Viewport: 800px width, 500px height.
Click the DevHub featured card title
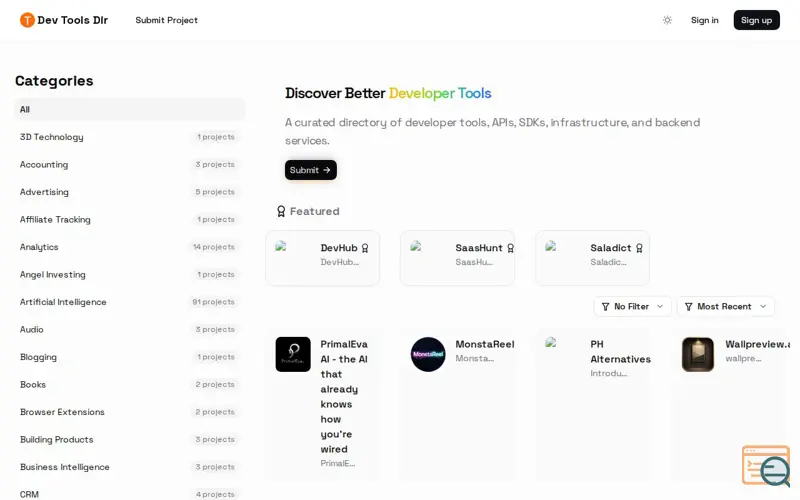339,248
